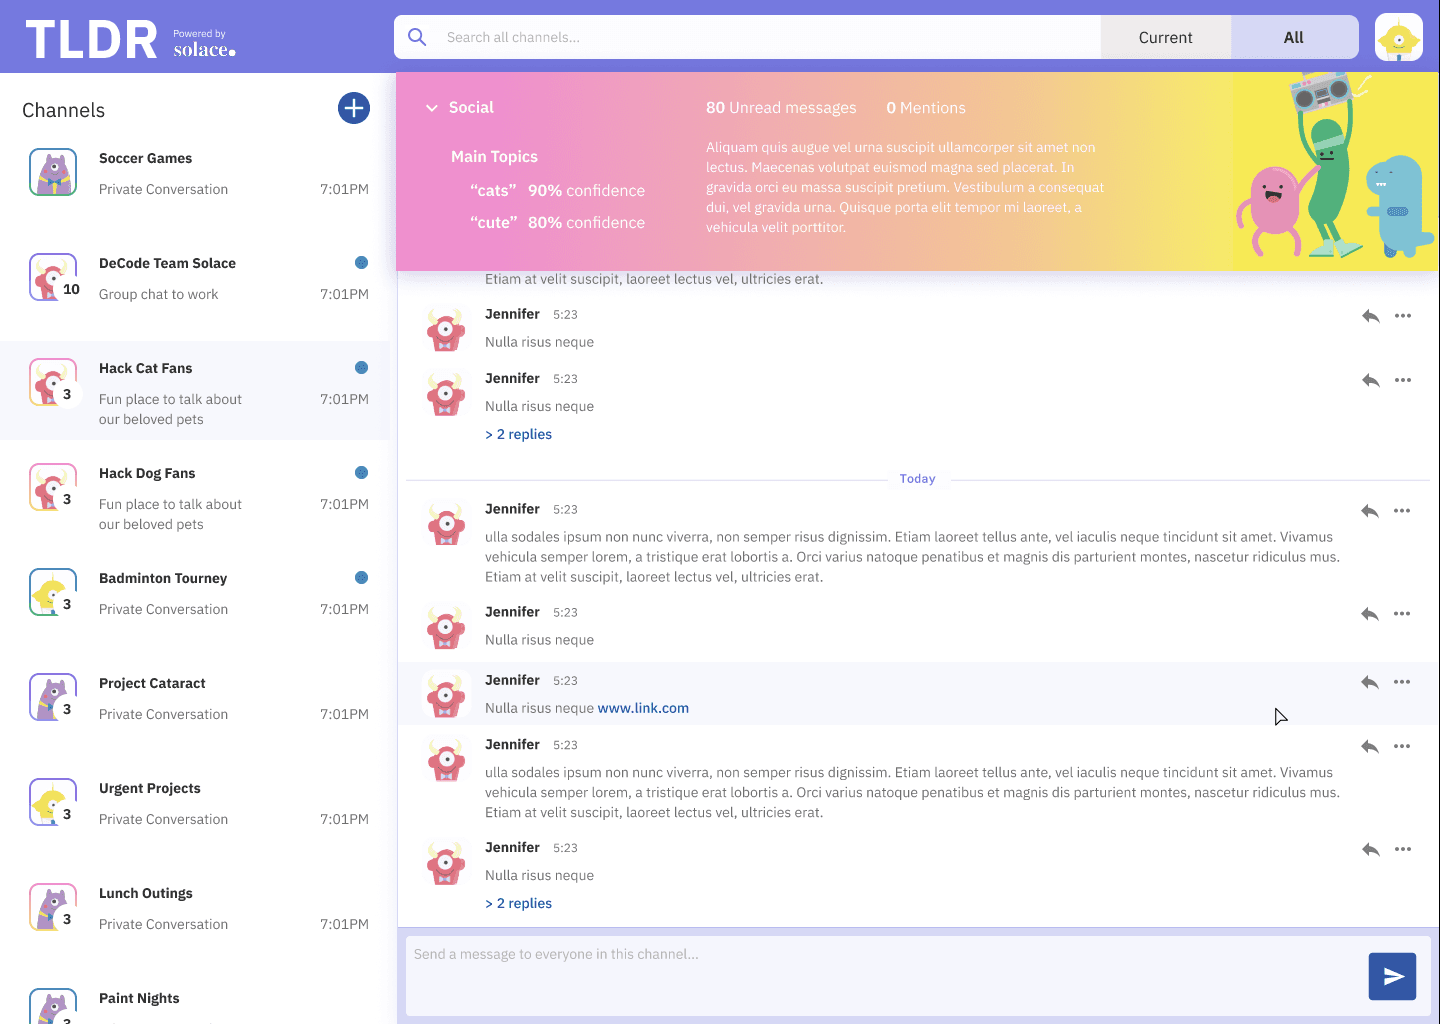Click the Badminton Tourney channel avatar

53,592
